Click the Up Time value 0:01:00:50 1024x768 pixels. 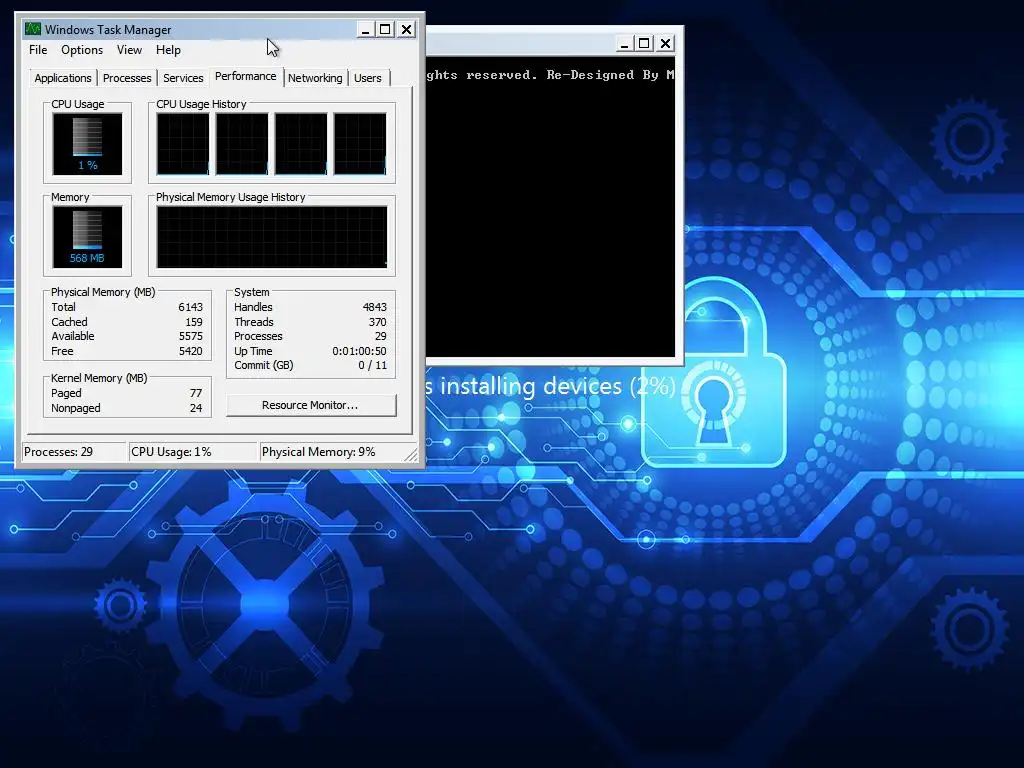click(x=359, y=351)
